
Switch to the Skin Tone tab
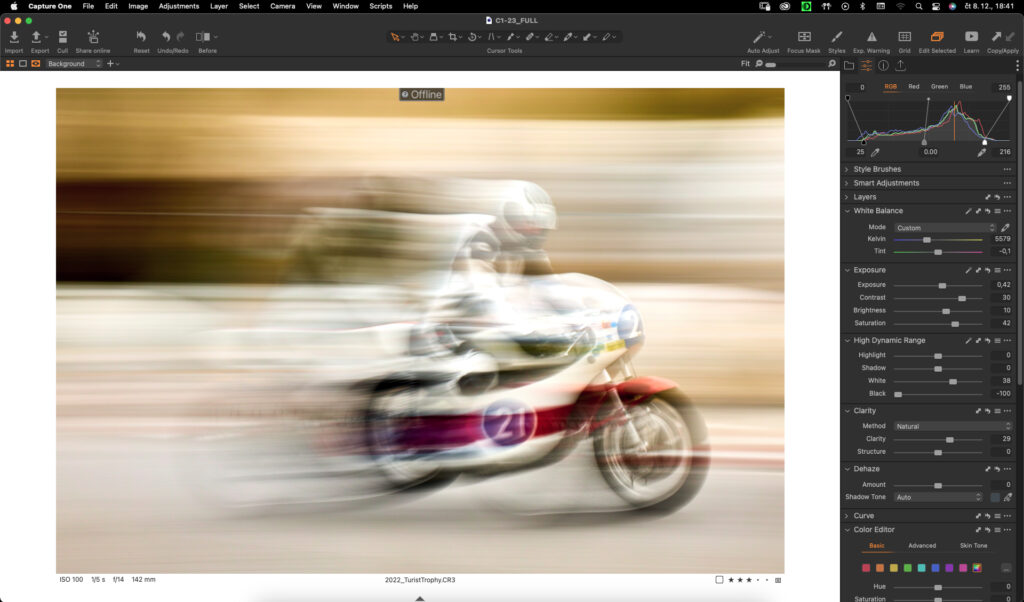pyautogui.click(x=973, y=545)
